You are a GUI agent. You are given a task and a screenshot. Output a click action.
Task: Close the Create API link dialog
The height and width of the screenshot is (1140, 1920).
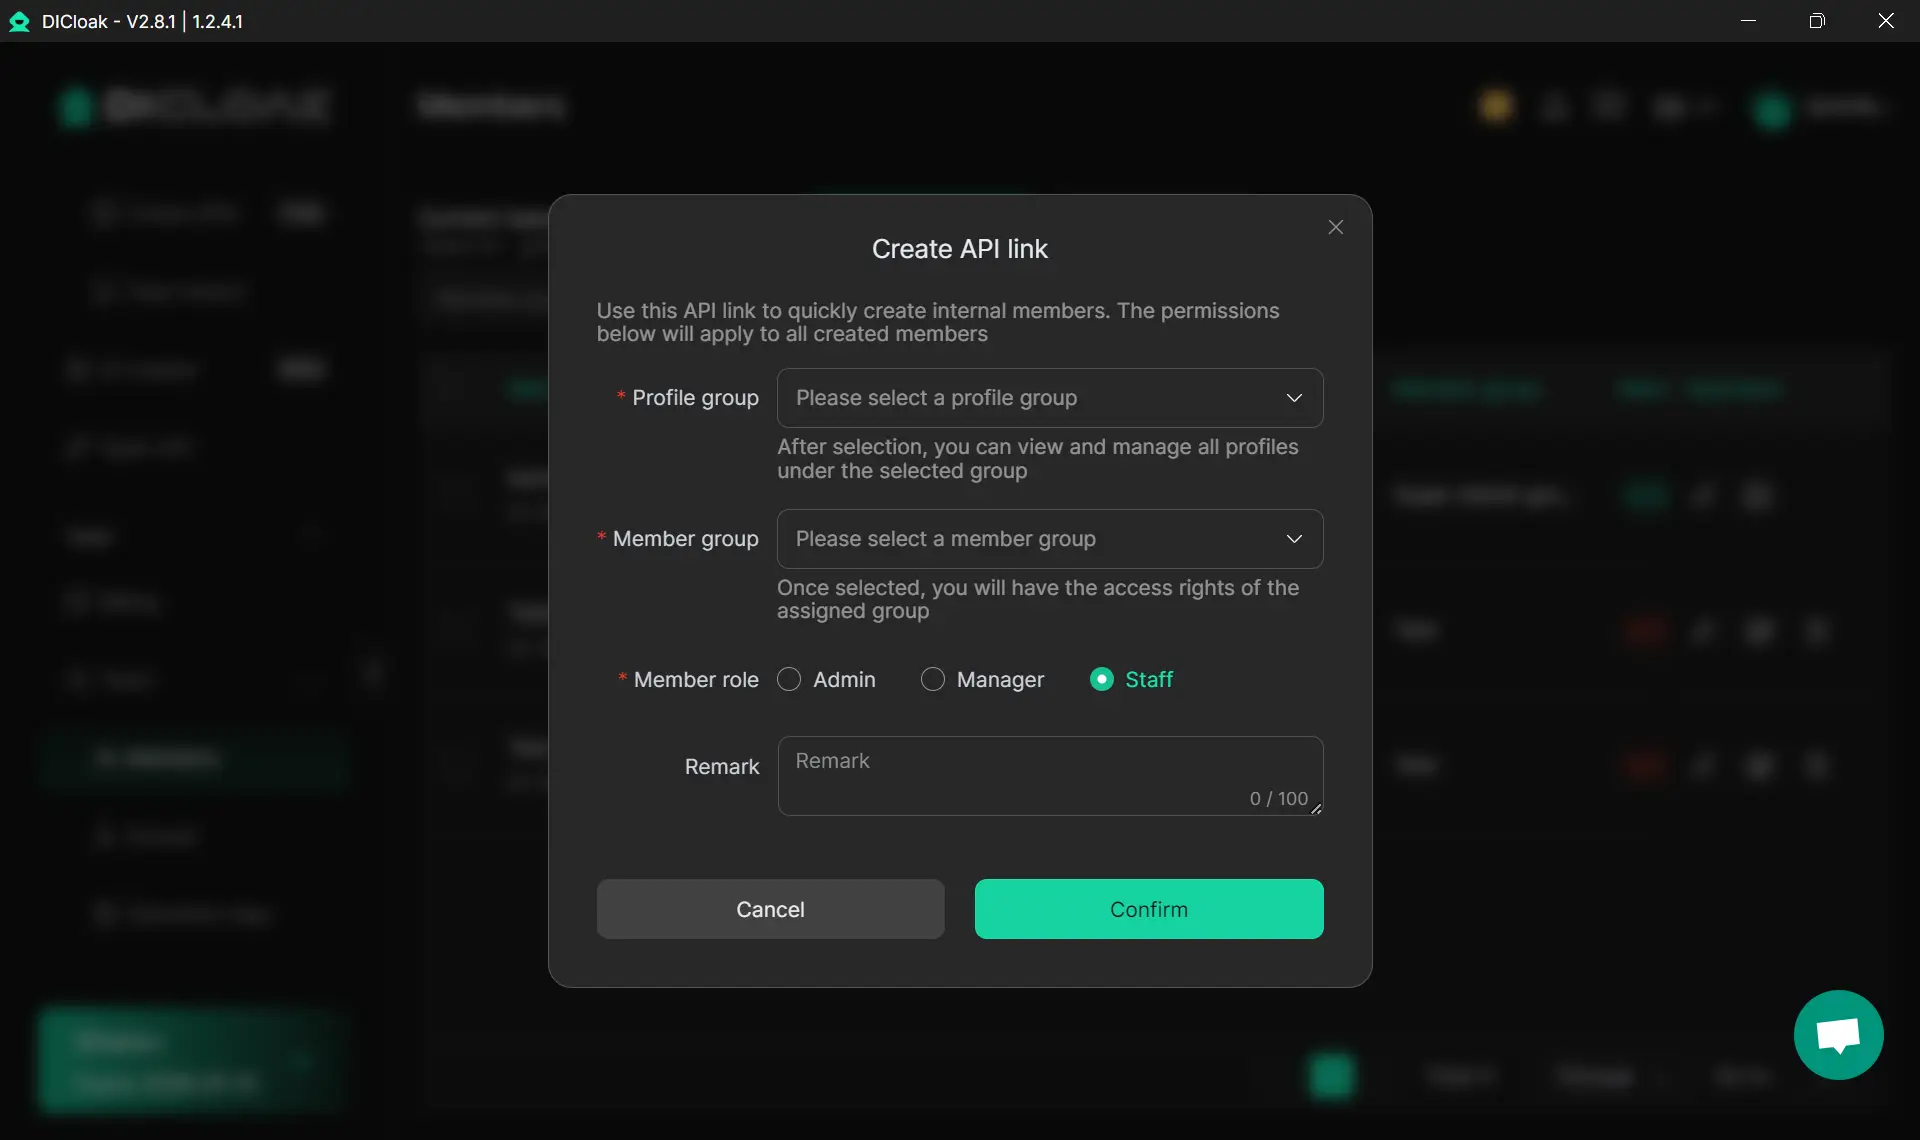coord(1335,228)
